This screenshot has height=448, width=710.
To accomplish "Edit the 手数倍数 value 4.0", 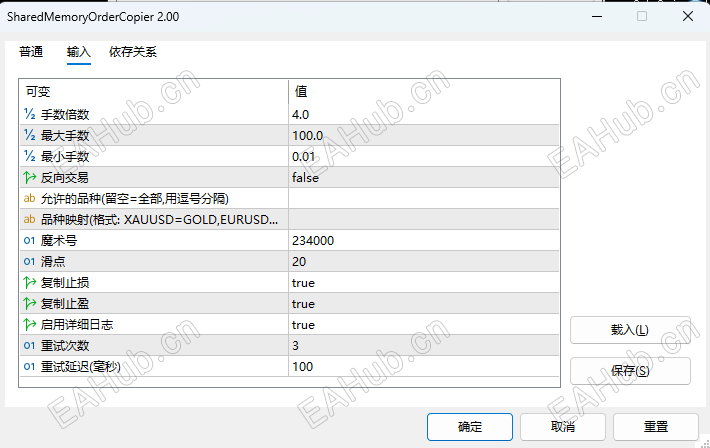I will [423, 114].
